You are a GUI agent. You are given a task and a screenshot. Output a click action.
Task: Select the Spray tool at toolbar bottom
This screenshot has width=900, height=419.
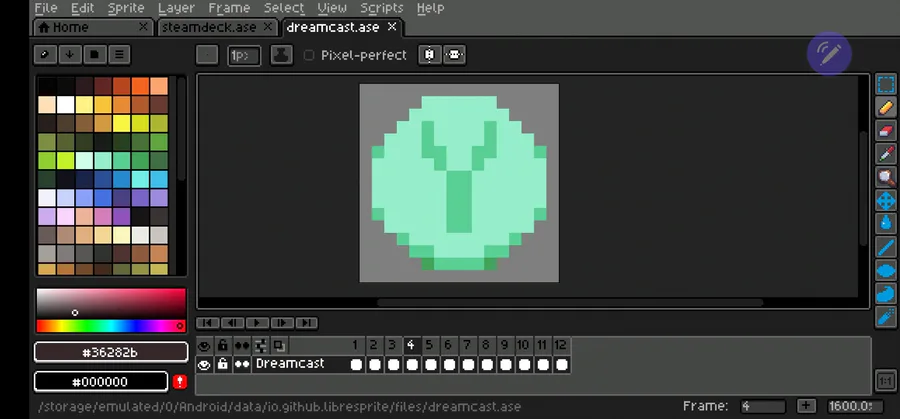(x=886, y=317)
